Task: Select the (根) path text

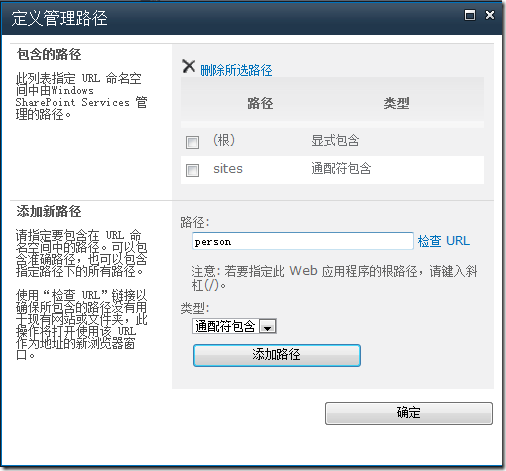Action: 224,140
